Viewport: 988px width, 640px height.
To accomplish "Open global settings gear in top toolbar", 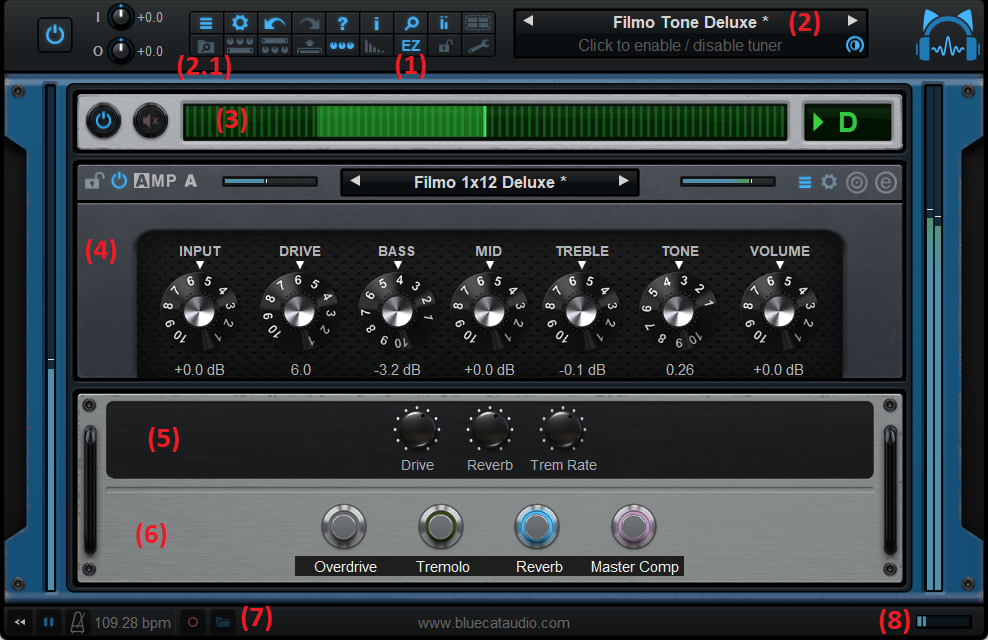I will point(240,23).
